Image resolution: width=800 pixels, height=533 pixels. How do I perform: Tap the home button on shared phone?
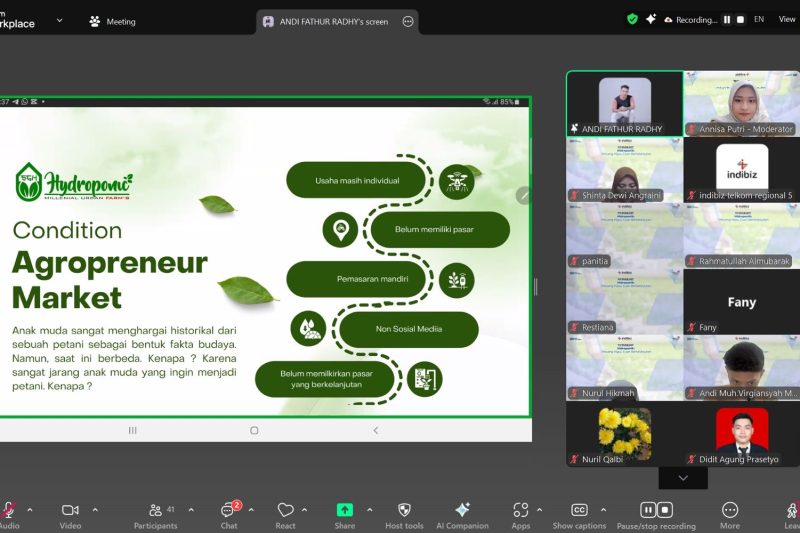tap(254, 430)
